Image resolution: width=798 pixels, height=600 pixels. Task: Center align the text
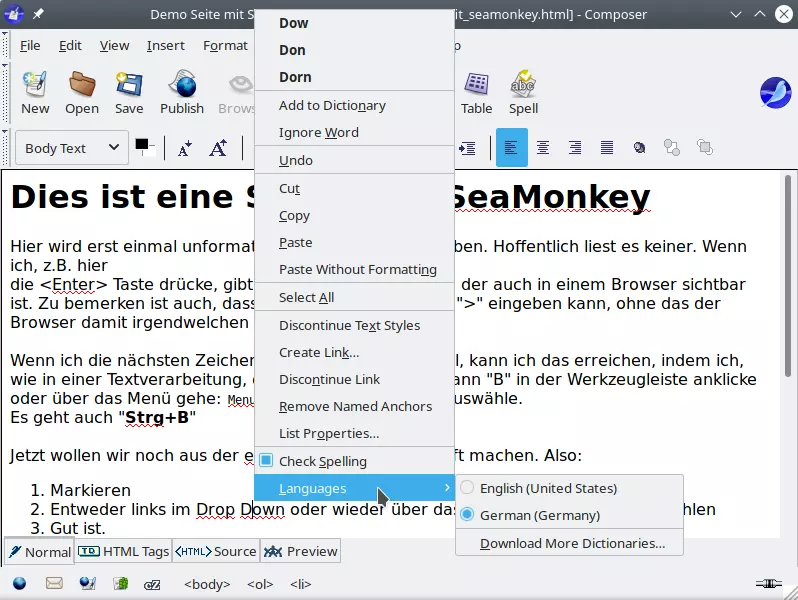[x=543, y=148]
